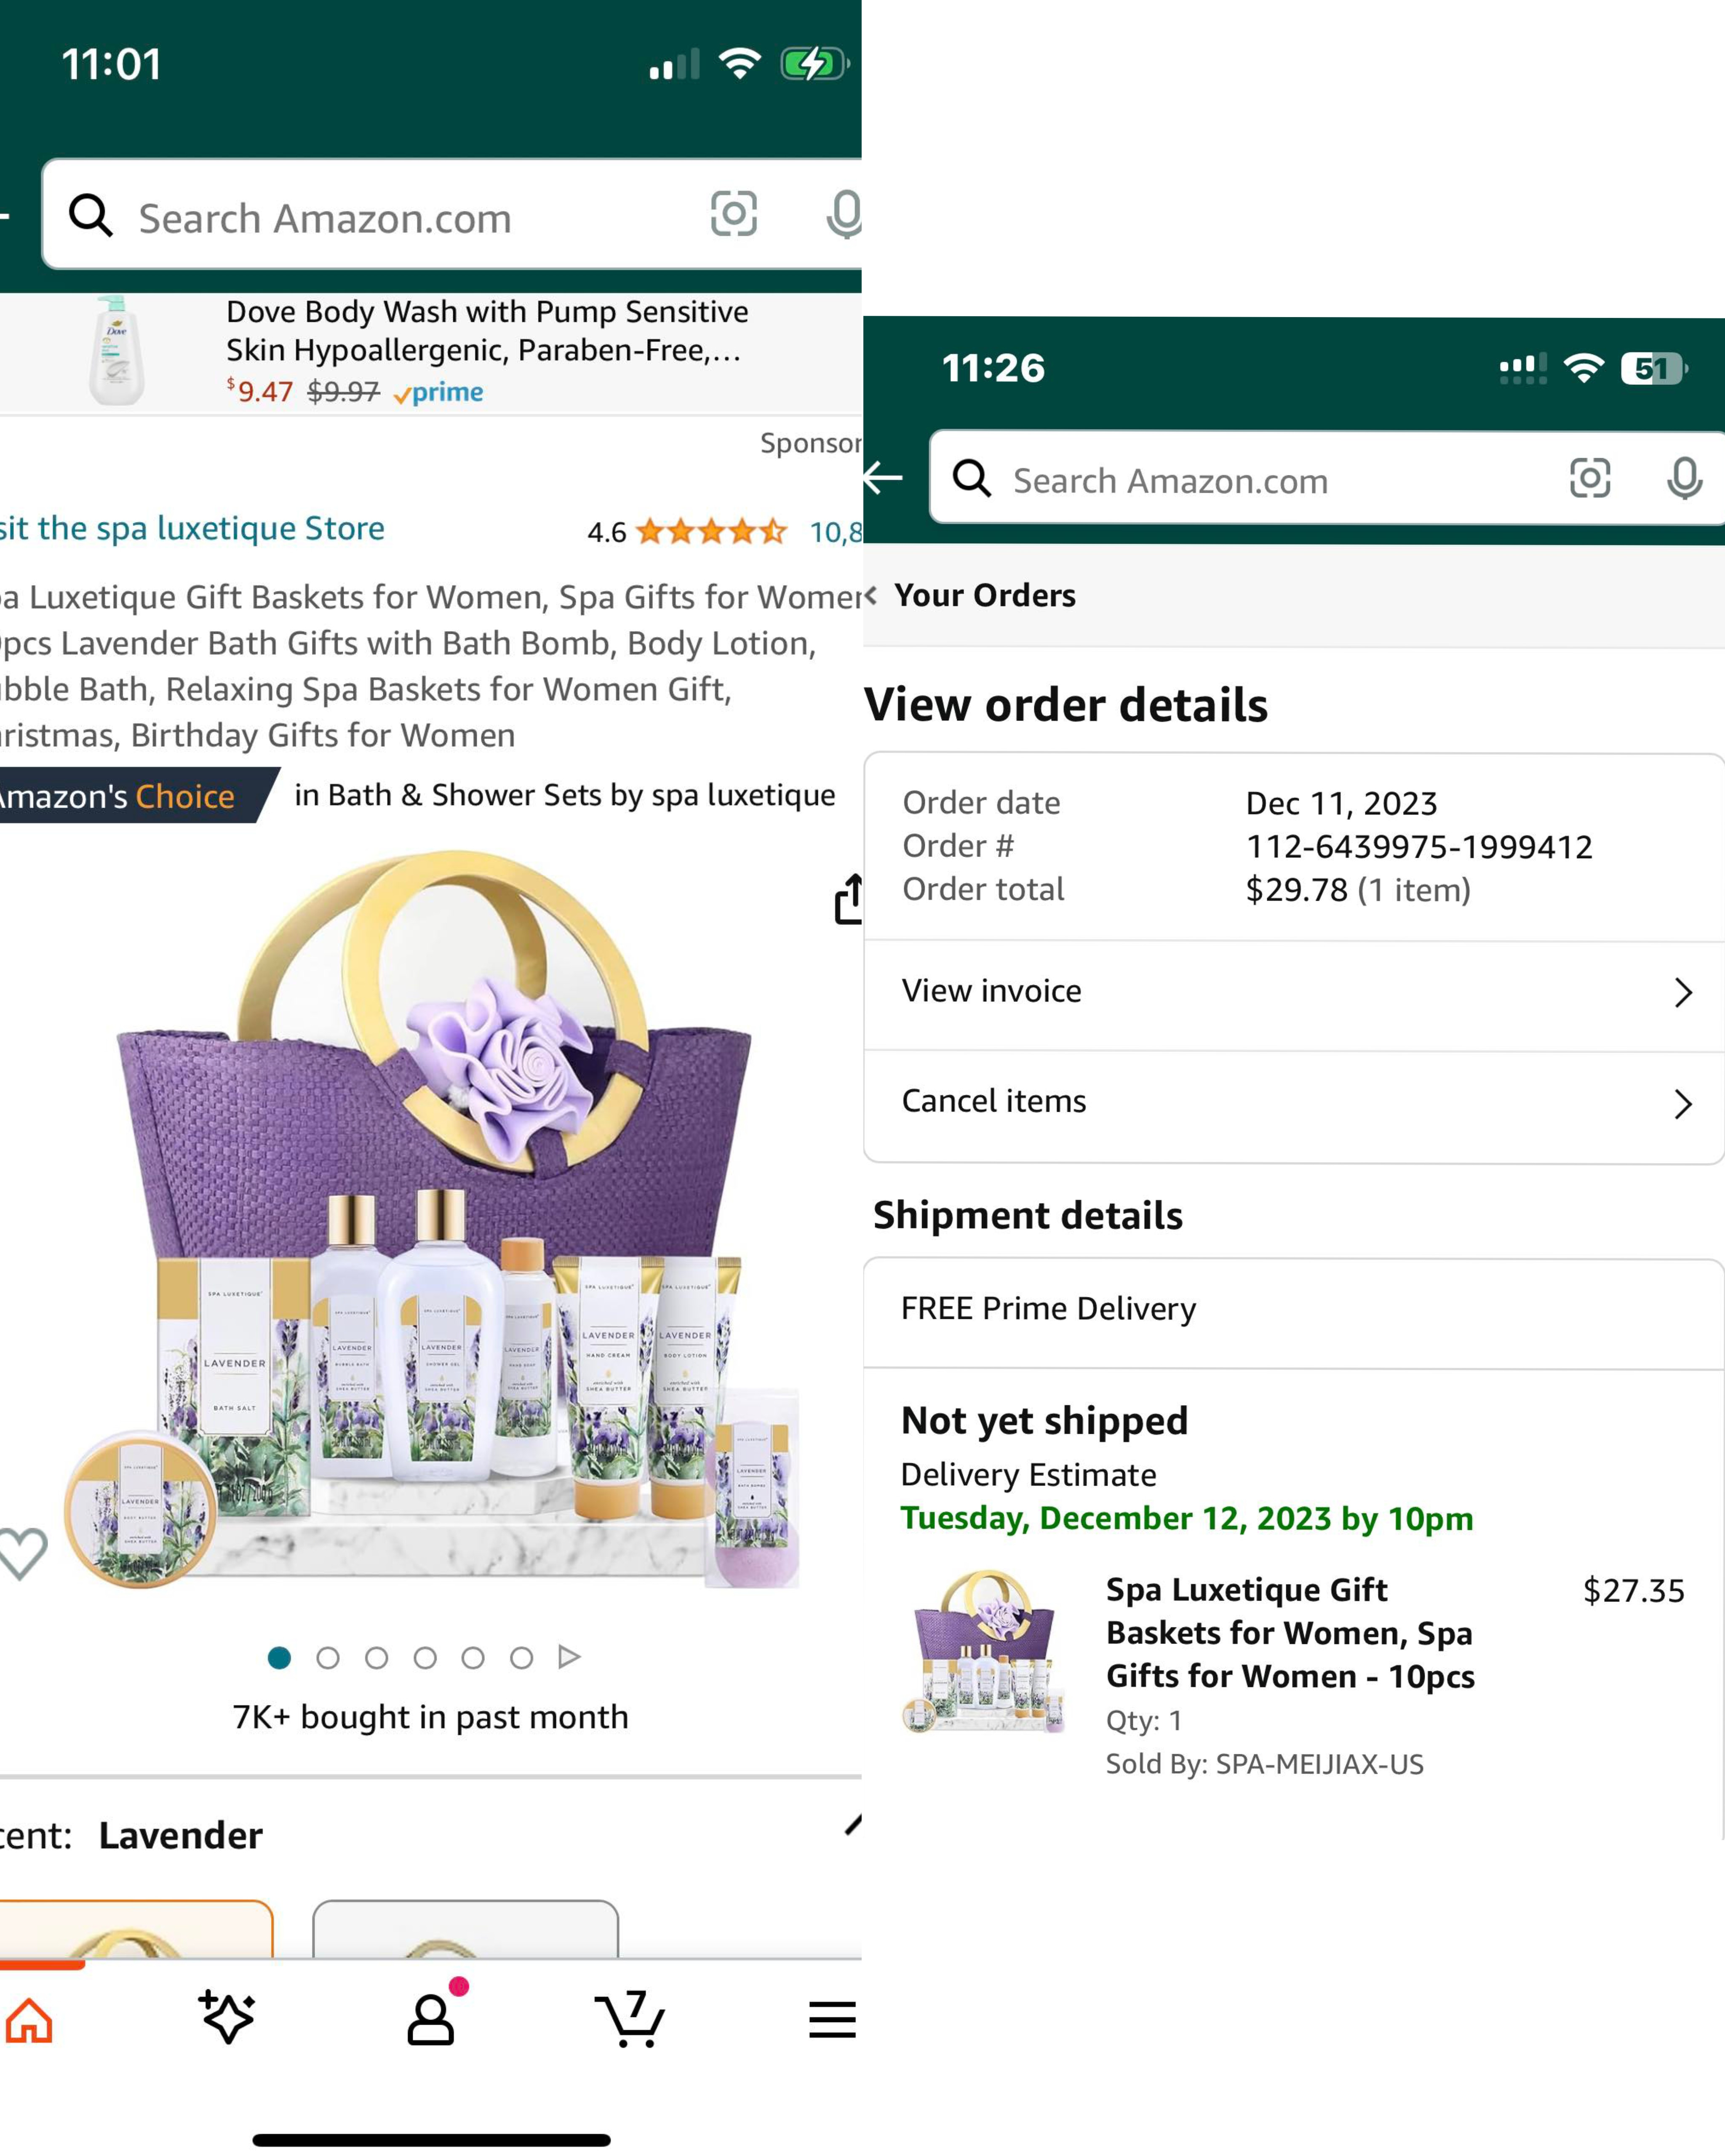Viewport: 1725px width, 2156px height.
Task: Select the third image carousel dot
Action: coord(376,1658)
